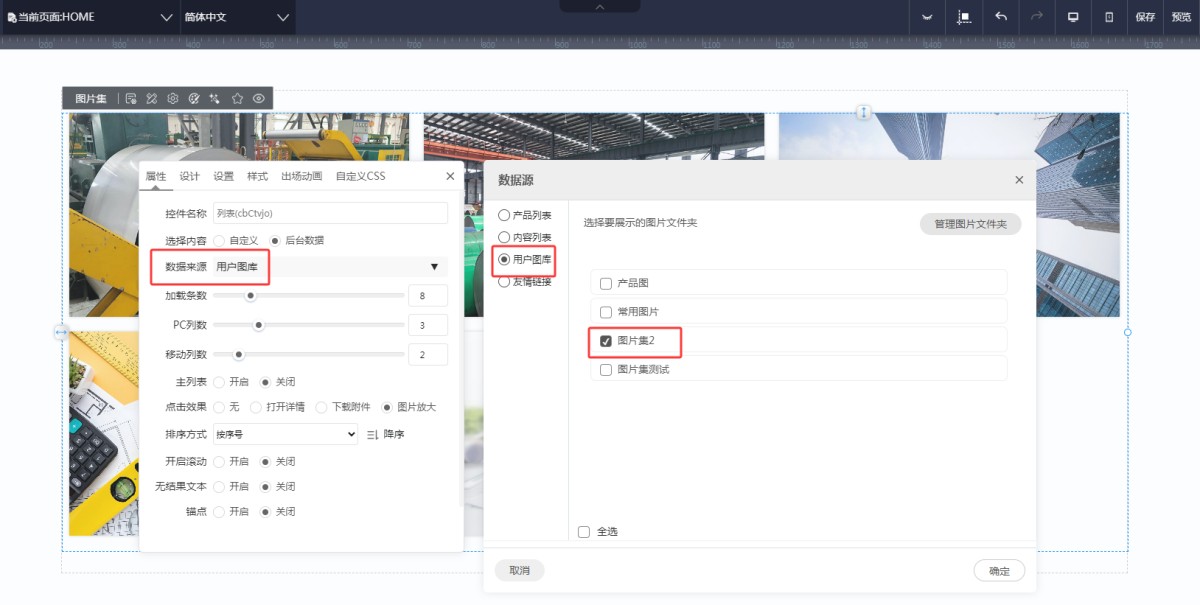Open 管理图片文件夹 button
The width and height of the screenshot is (1200, 605).
click(970, 224)
